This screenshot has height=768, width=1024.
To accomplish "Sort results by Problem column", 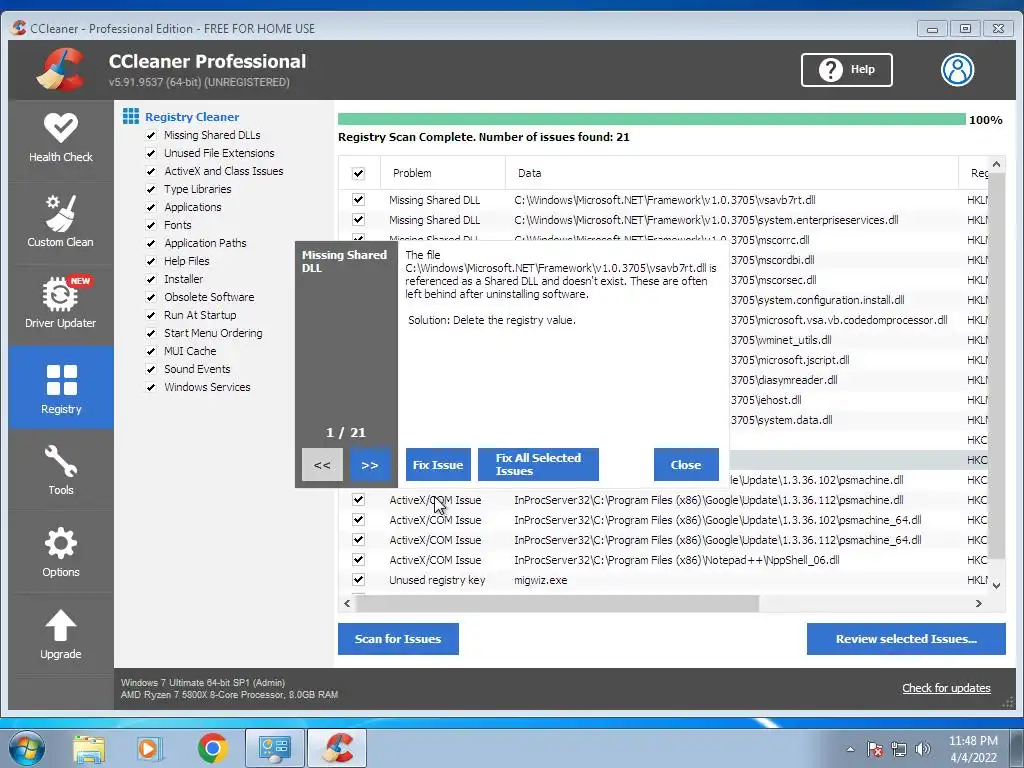I will (x=442, y=173).
